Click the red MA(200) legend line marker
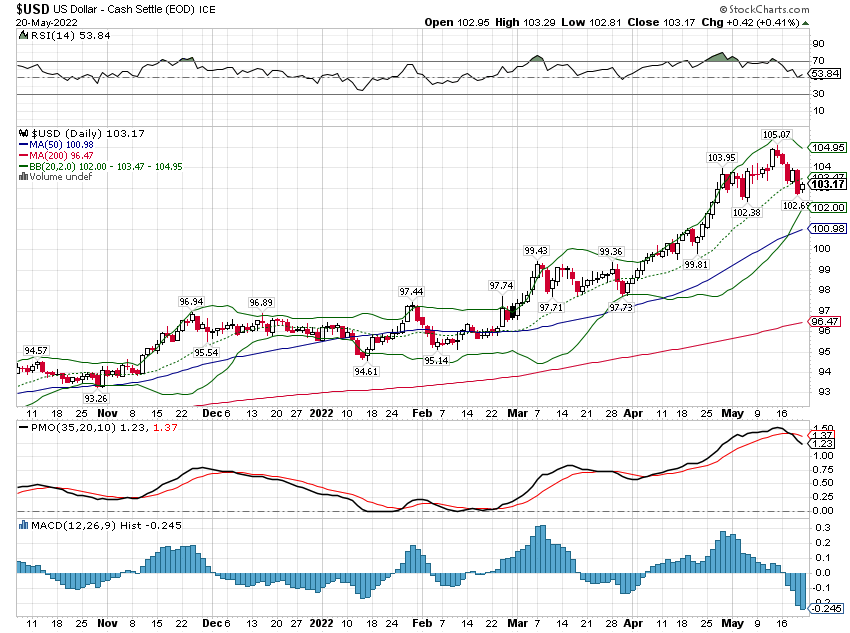Screen dimensions: 850x633 pos(25,153)
